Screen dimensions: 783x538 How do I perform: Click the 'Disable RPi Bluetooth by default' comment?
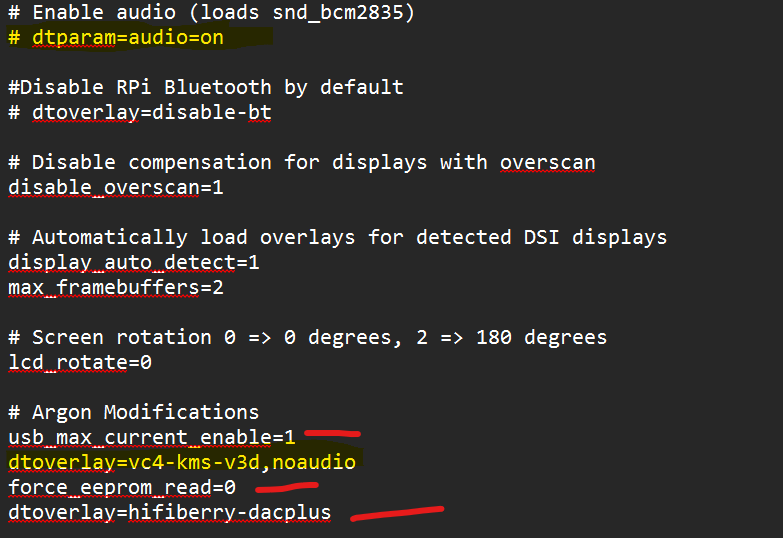point(206,88)
